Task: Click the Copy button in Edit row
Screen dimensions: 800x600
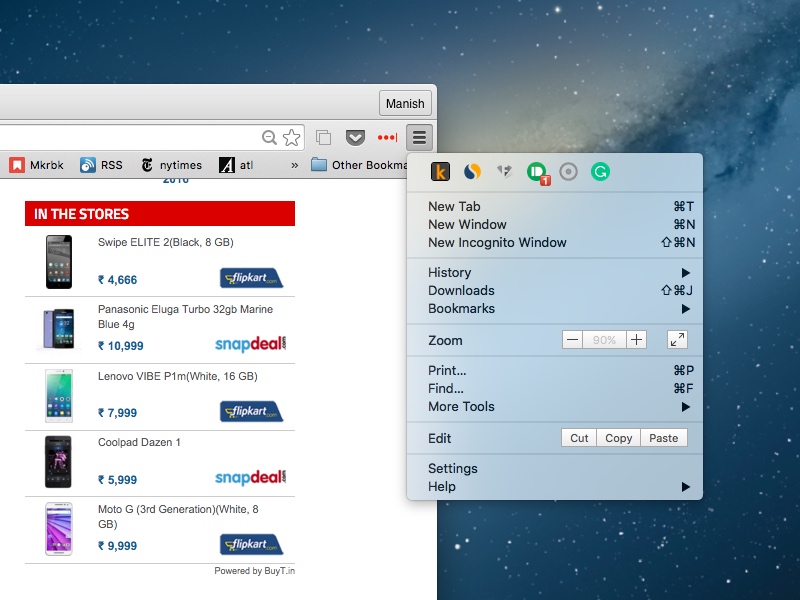Action: pyautogui.click(x=618, y=438)
